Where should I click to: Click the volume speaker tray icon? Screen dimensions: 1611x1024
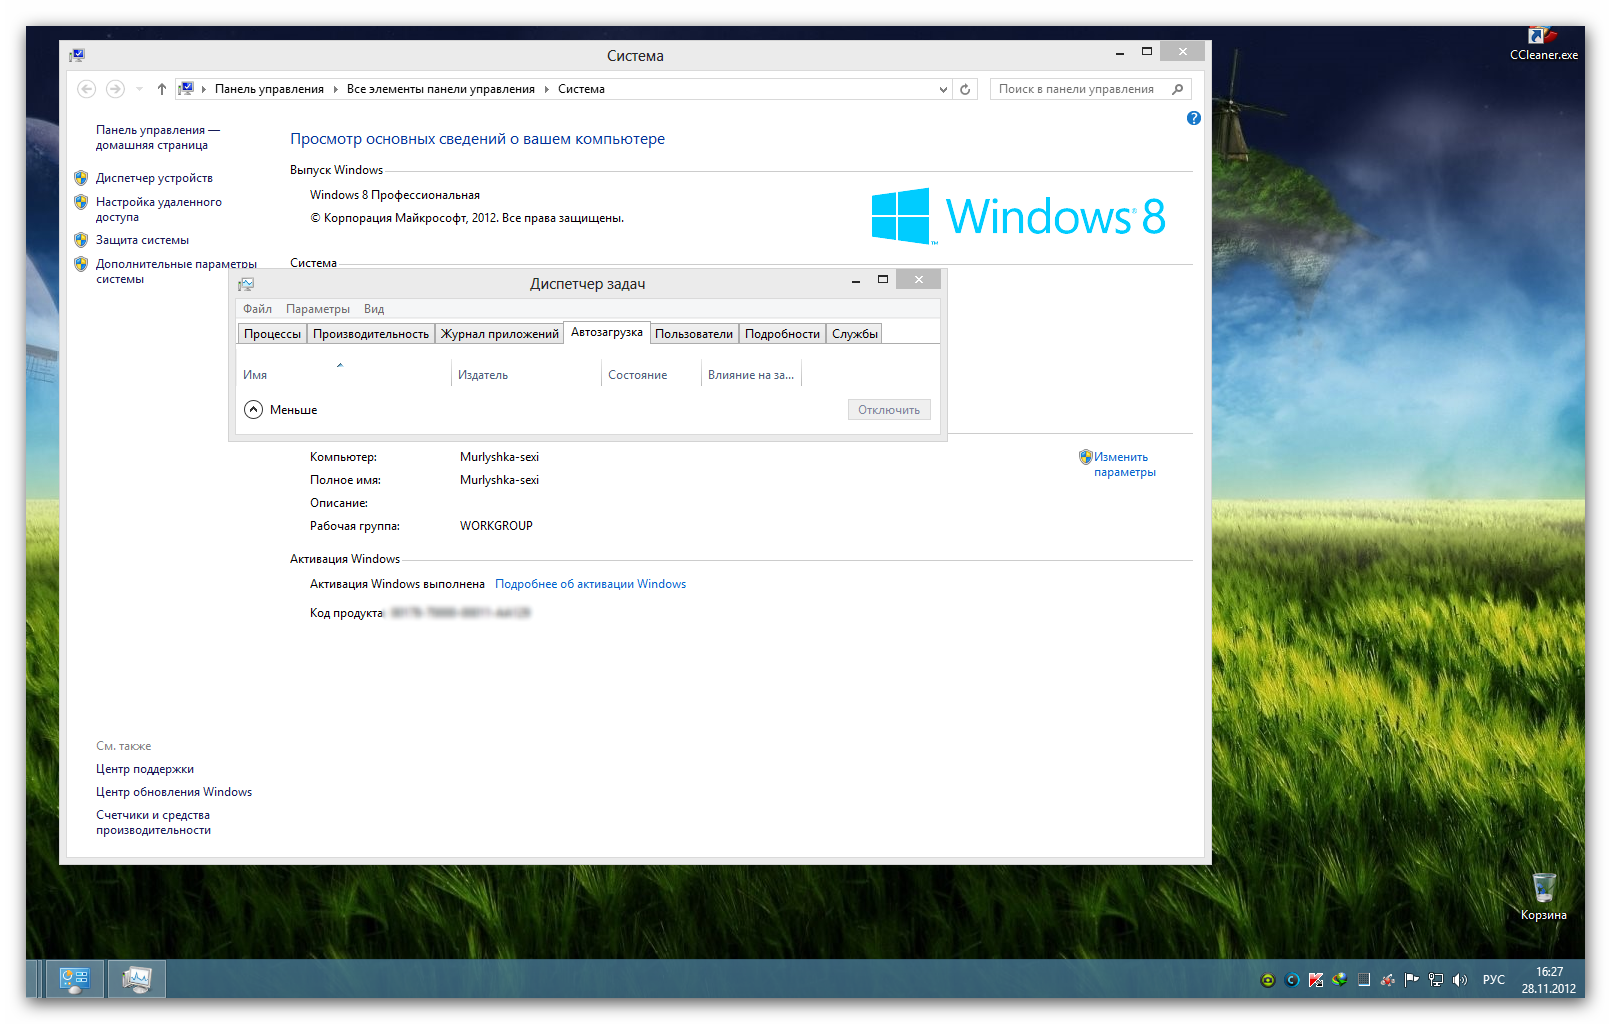pyautogui.click(x=1459, y=980)
